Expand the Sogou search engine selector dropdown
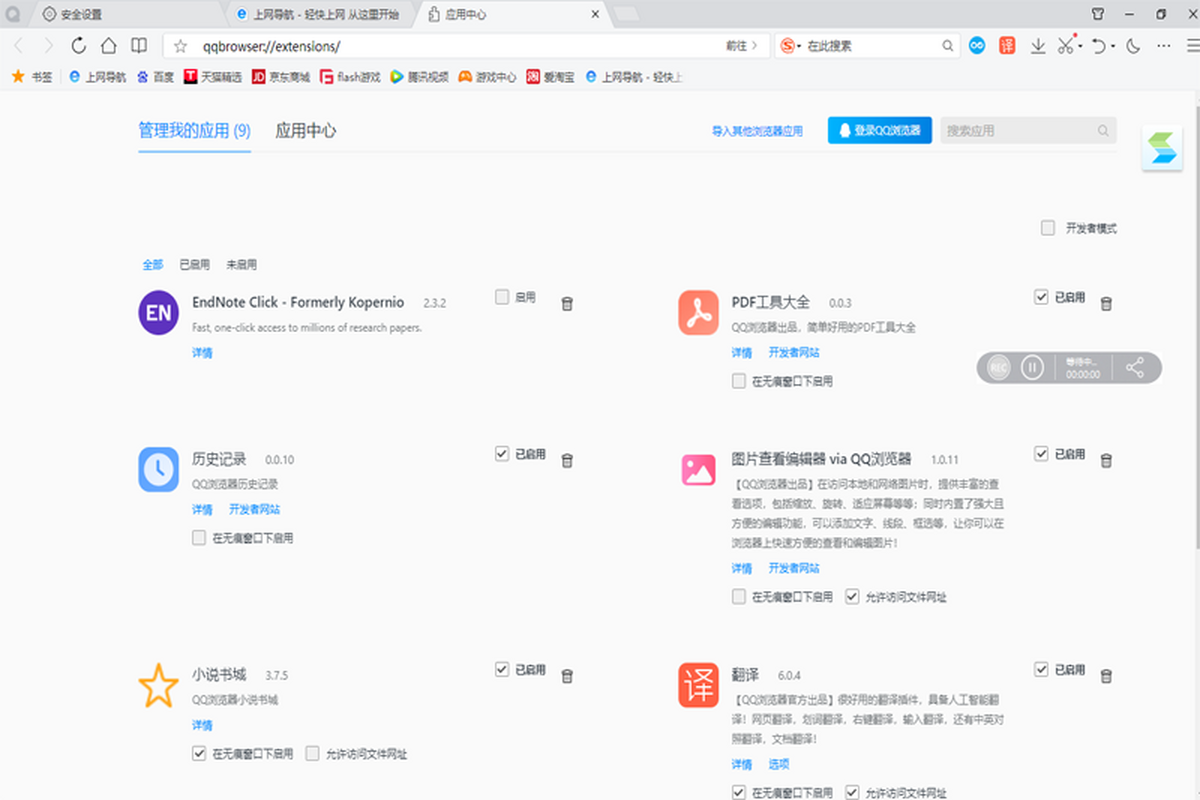Screen dimensions: 1200x800 click(801, 47)
